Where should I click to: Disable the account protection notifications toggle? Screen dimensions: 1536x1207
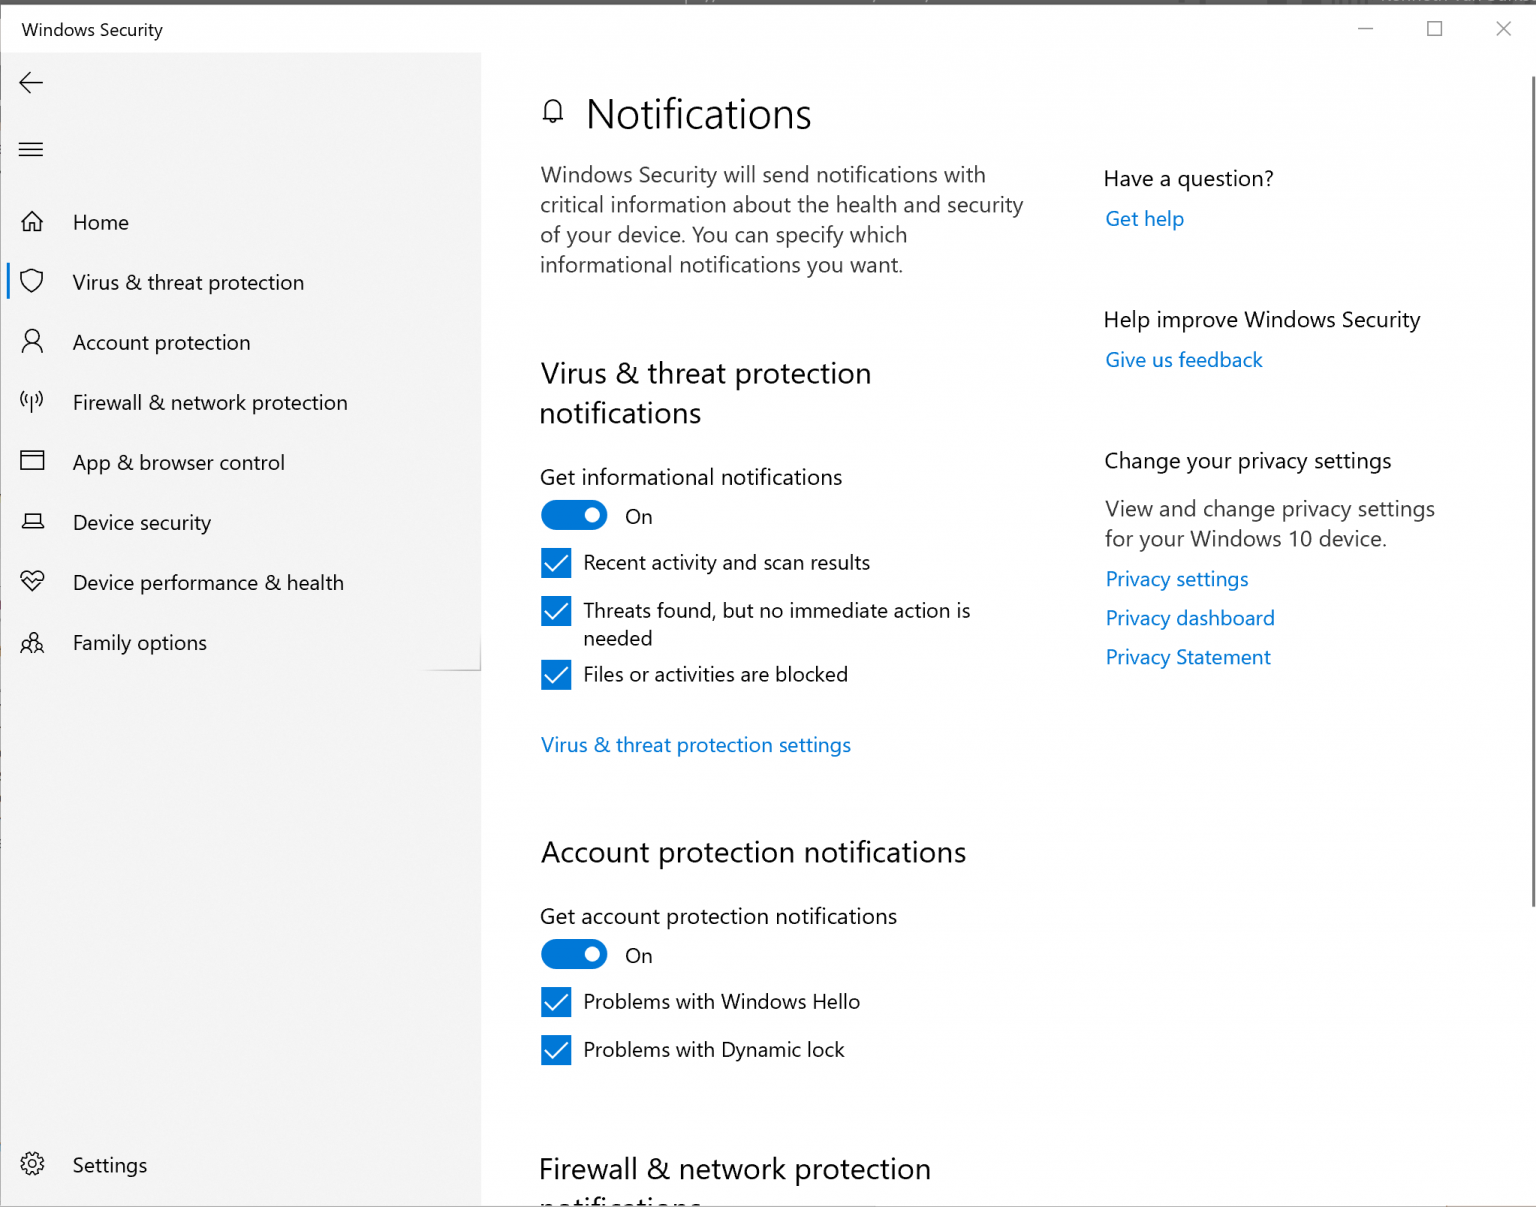(x=574, y=955)
